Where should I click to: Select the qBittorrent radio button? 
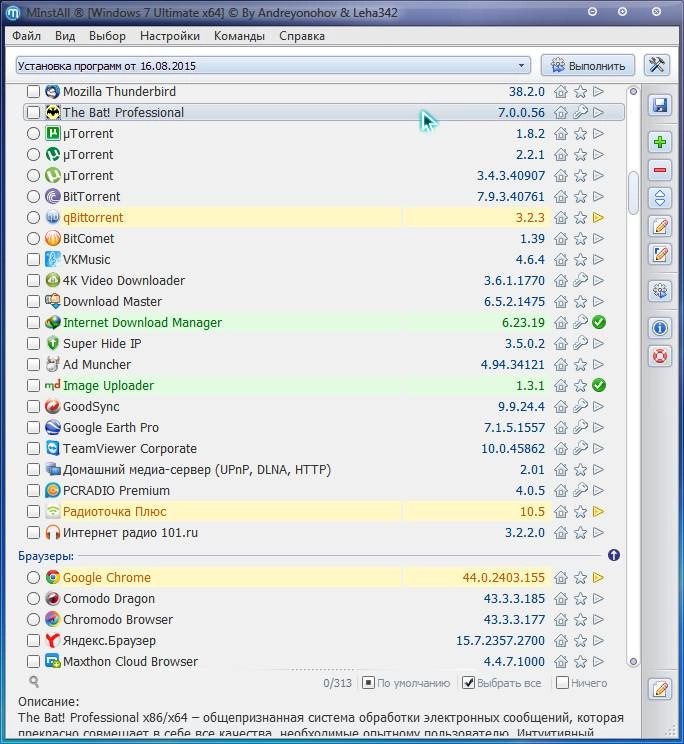[x=33, y=218]
